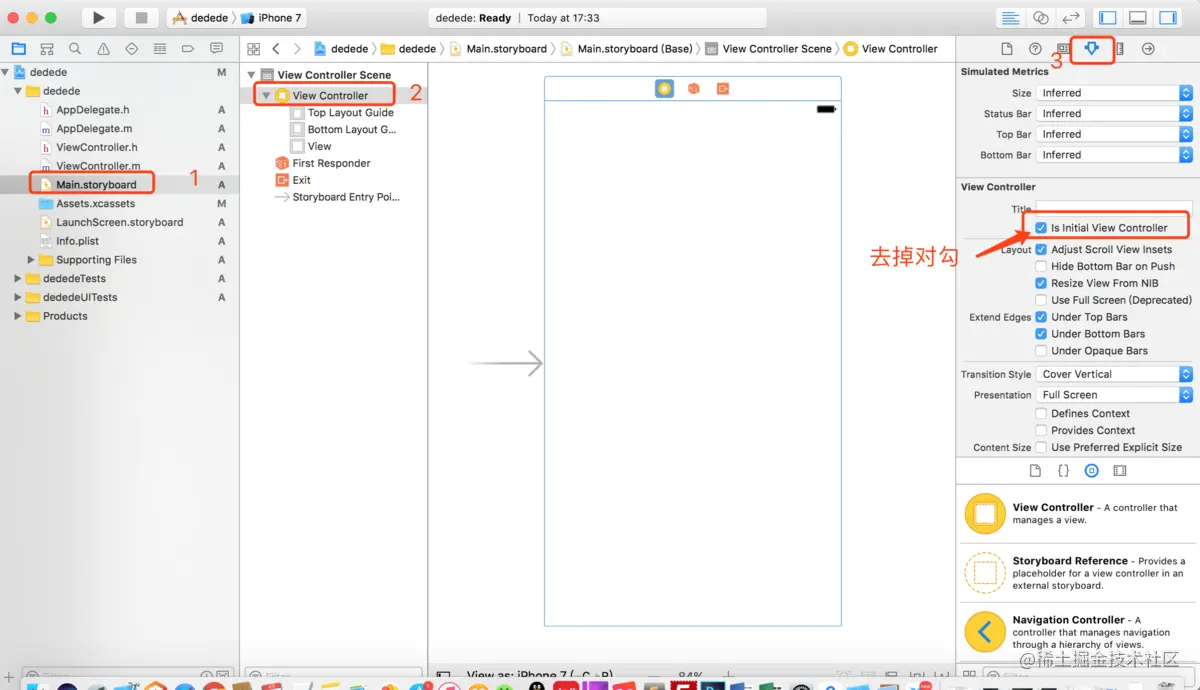Screen dimensions: 1200x690
Task: Toggle the utilities pane
Action: [1167, 18]
